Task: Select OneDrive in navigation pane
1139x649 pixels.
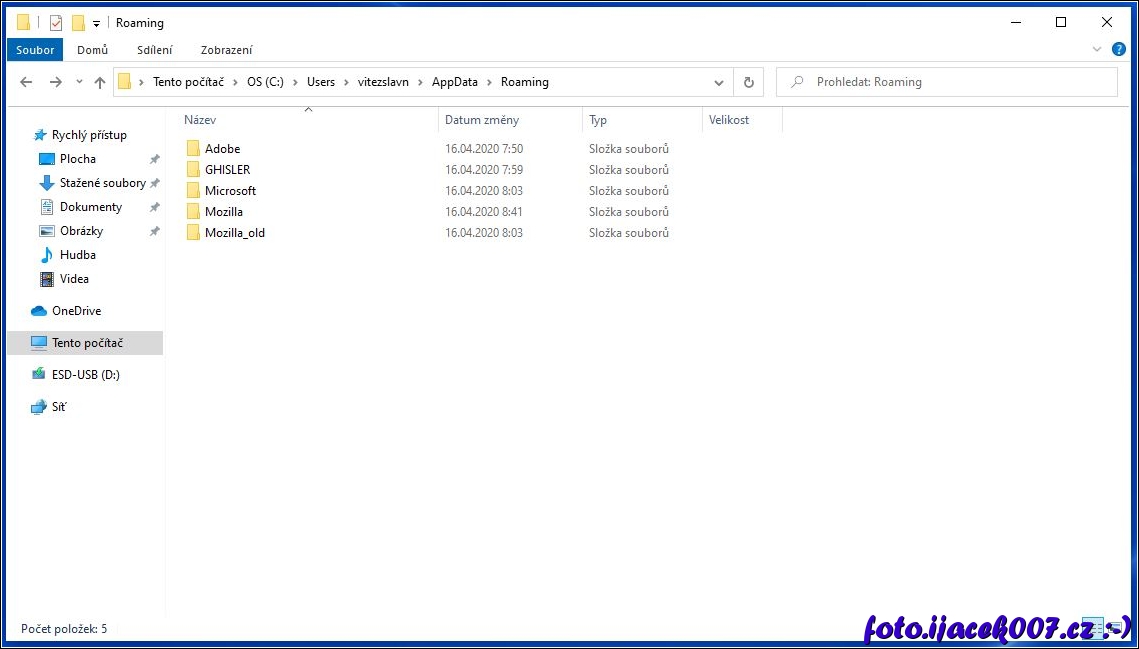Action: [76, 311]
